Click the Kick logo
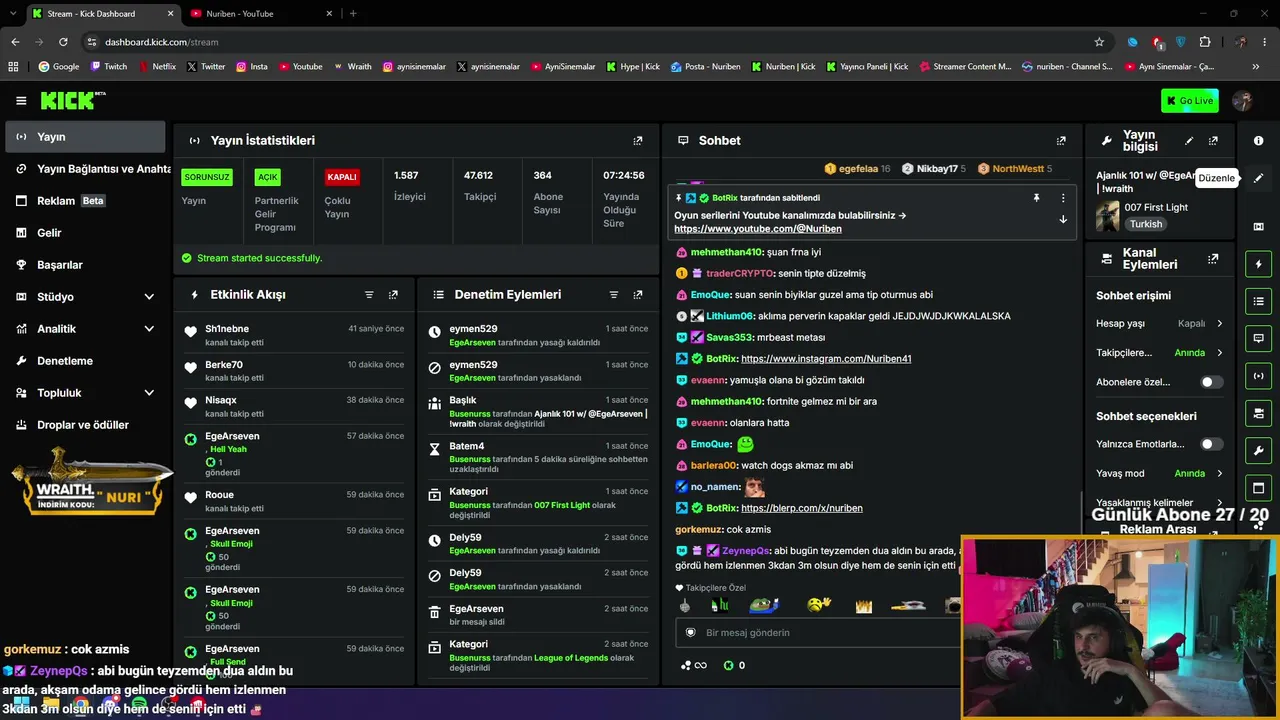The image size is (1280, 720). [73, 100]
